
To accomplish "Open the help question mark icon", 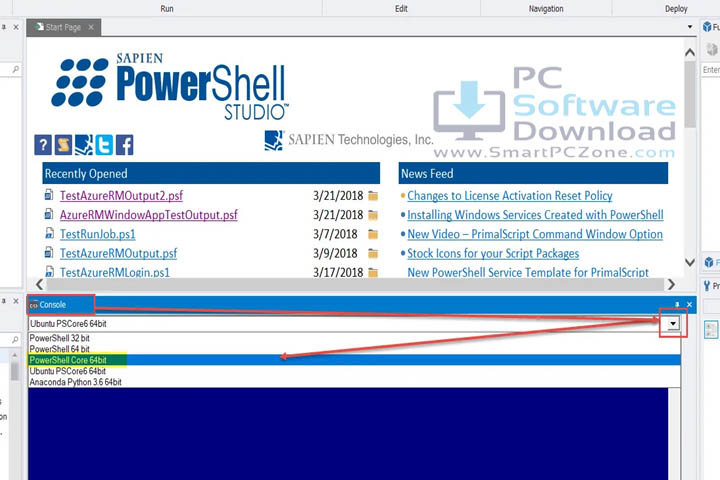I will (43, 145).
